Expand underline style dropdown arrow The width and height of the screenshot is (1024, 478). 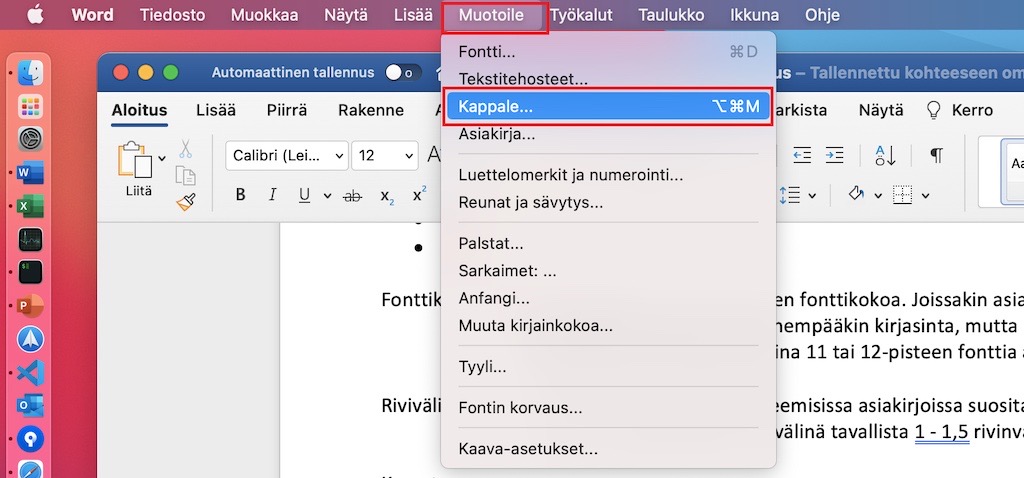click(327, 195)
